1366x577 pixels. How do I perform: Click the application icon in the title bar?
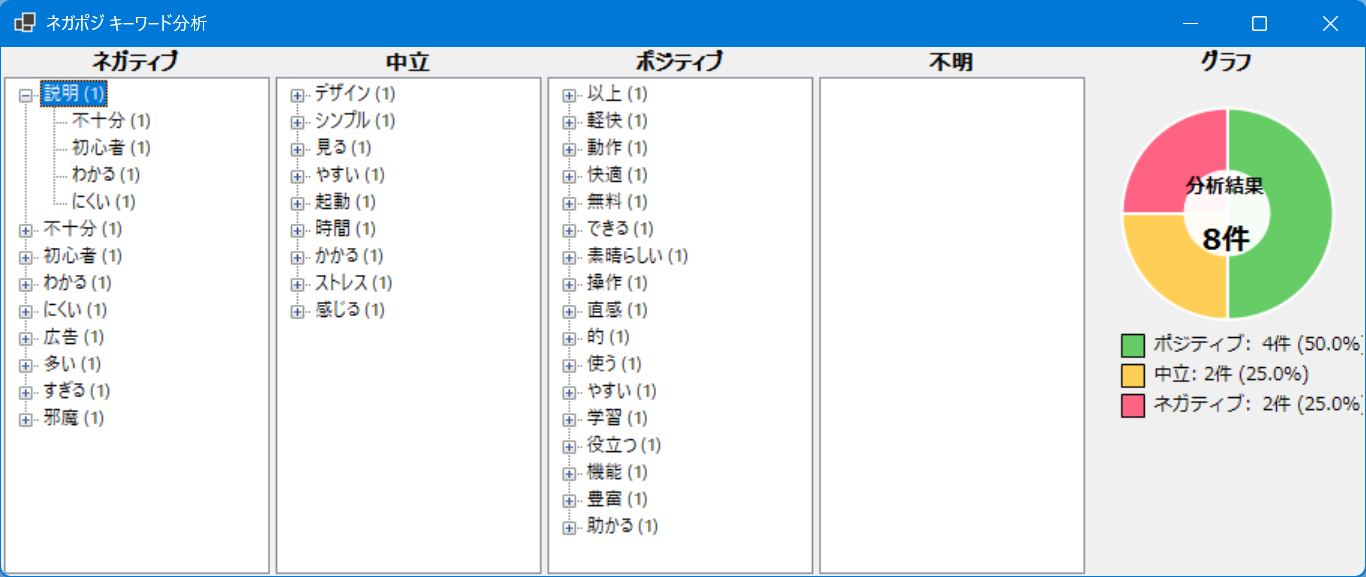pyautogui.click(x=25, y=23)
